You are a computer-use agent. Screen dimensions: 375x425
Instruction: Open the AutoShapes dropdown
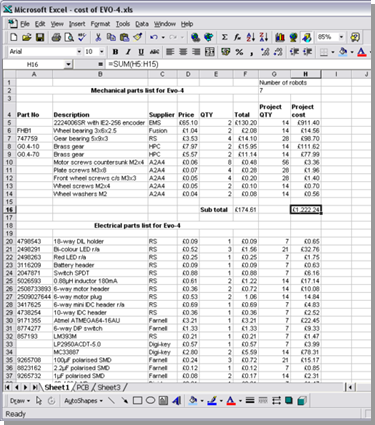point(83,401)
